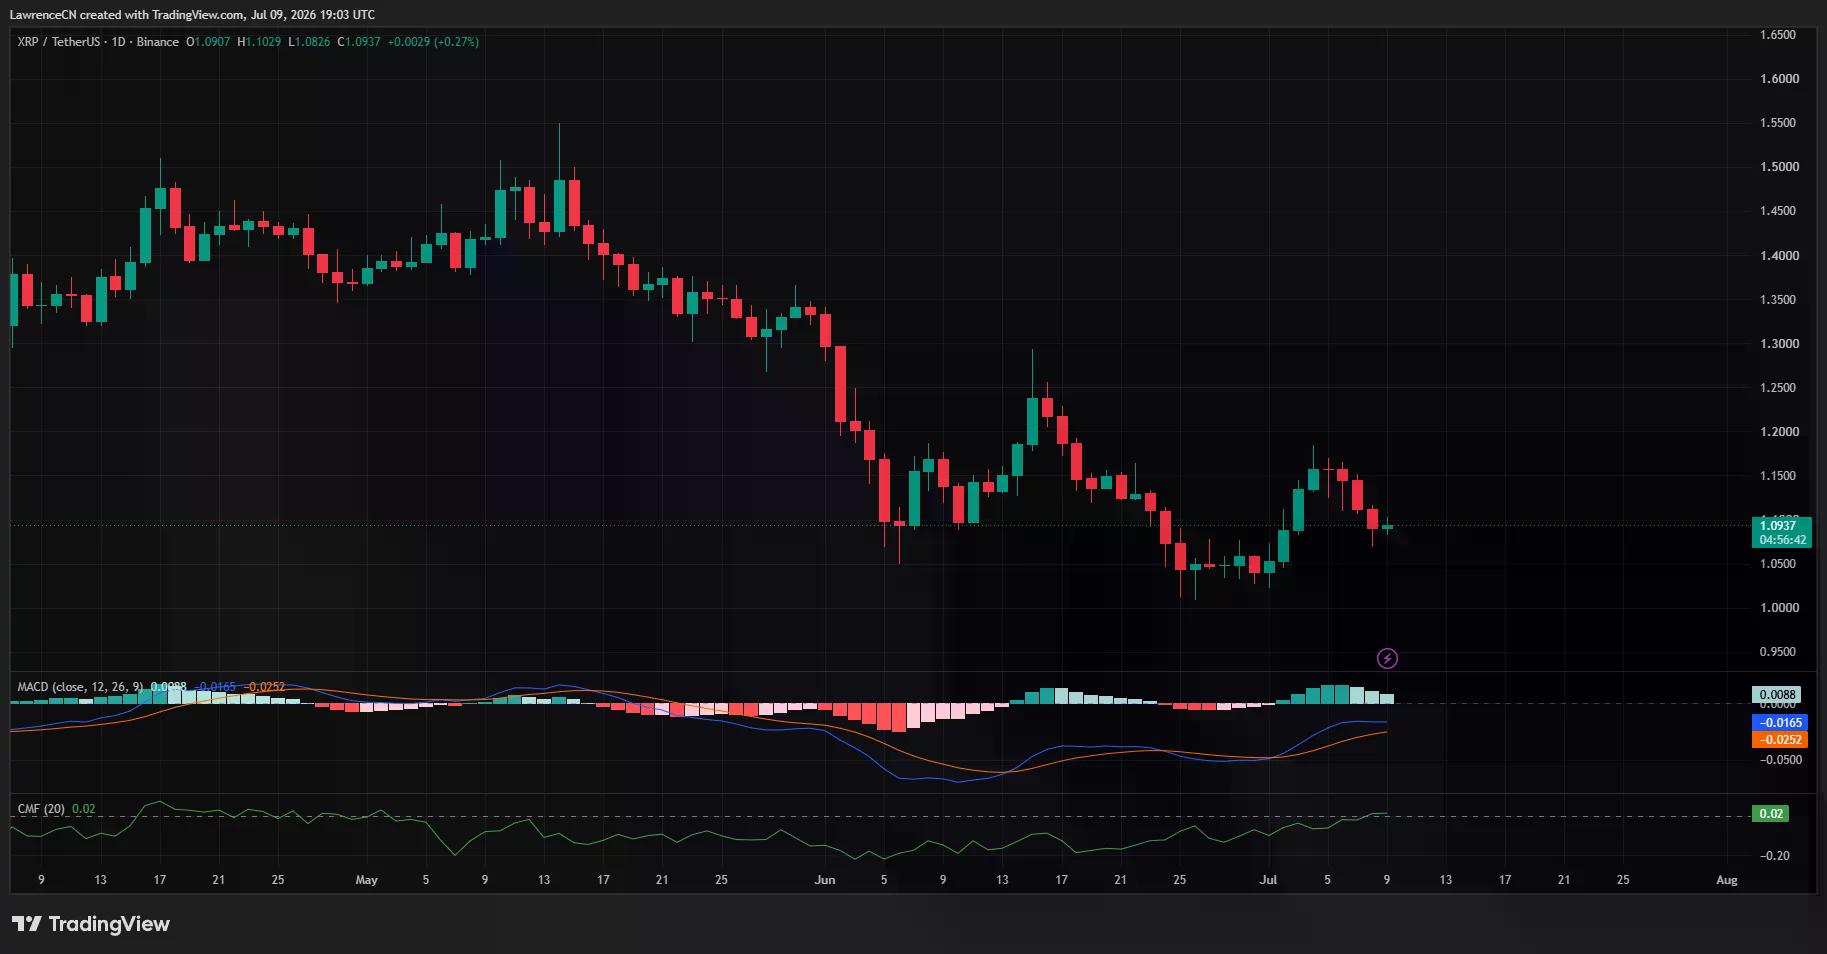
Task: Click the CMF (20) indicator legend
Action: [x=41, y=809]
